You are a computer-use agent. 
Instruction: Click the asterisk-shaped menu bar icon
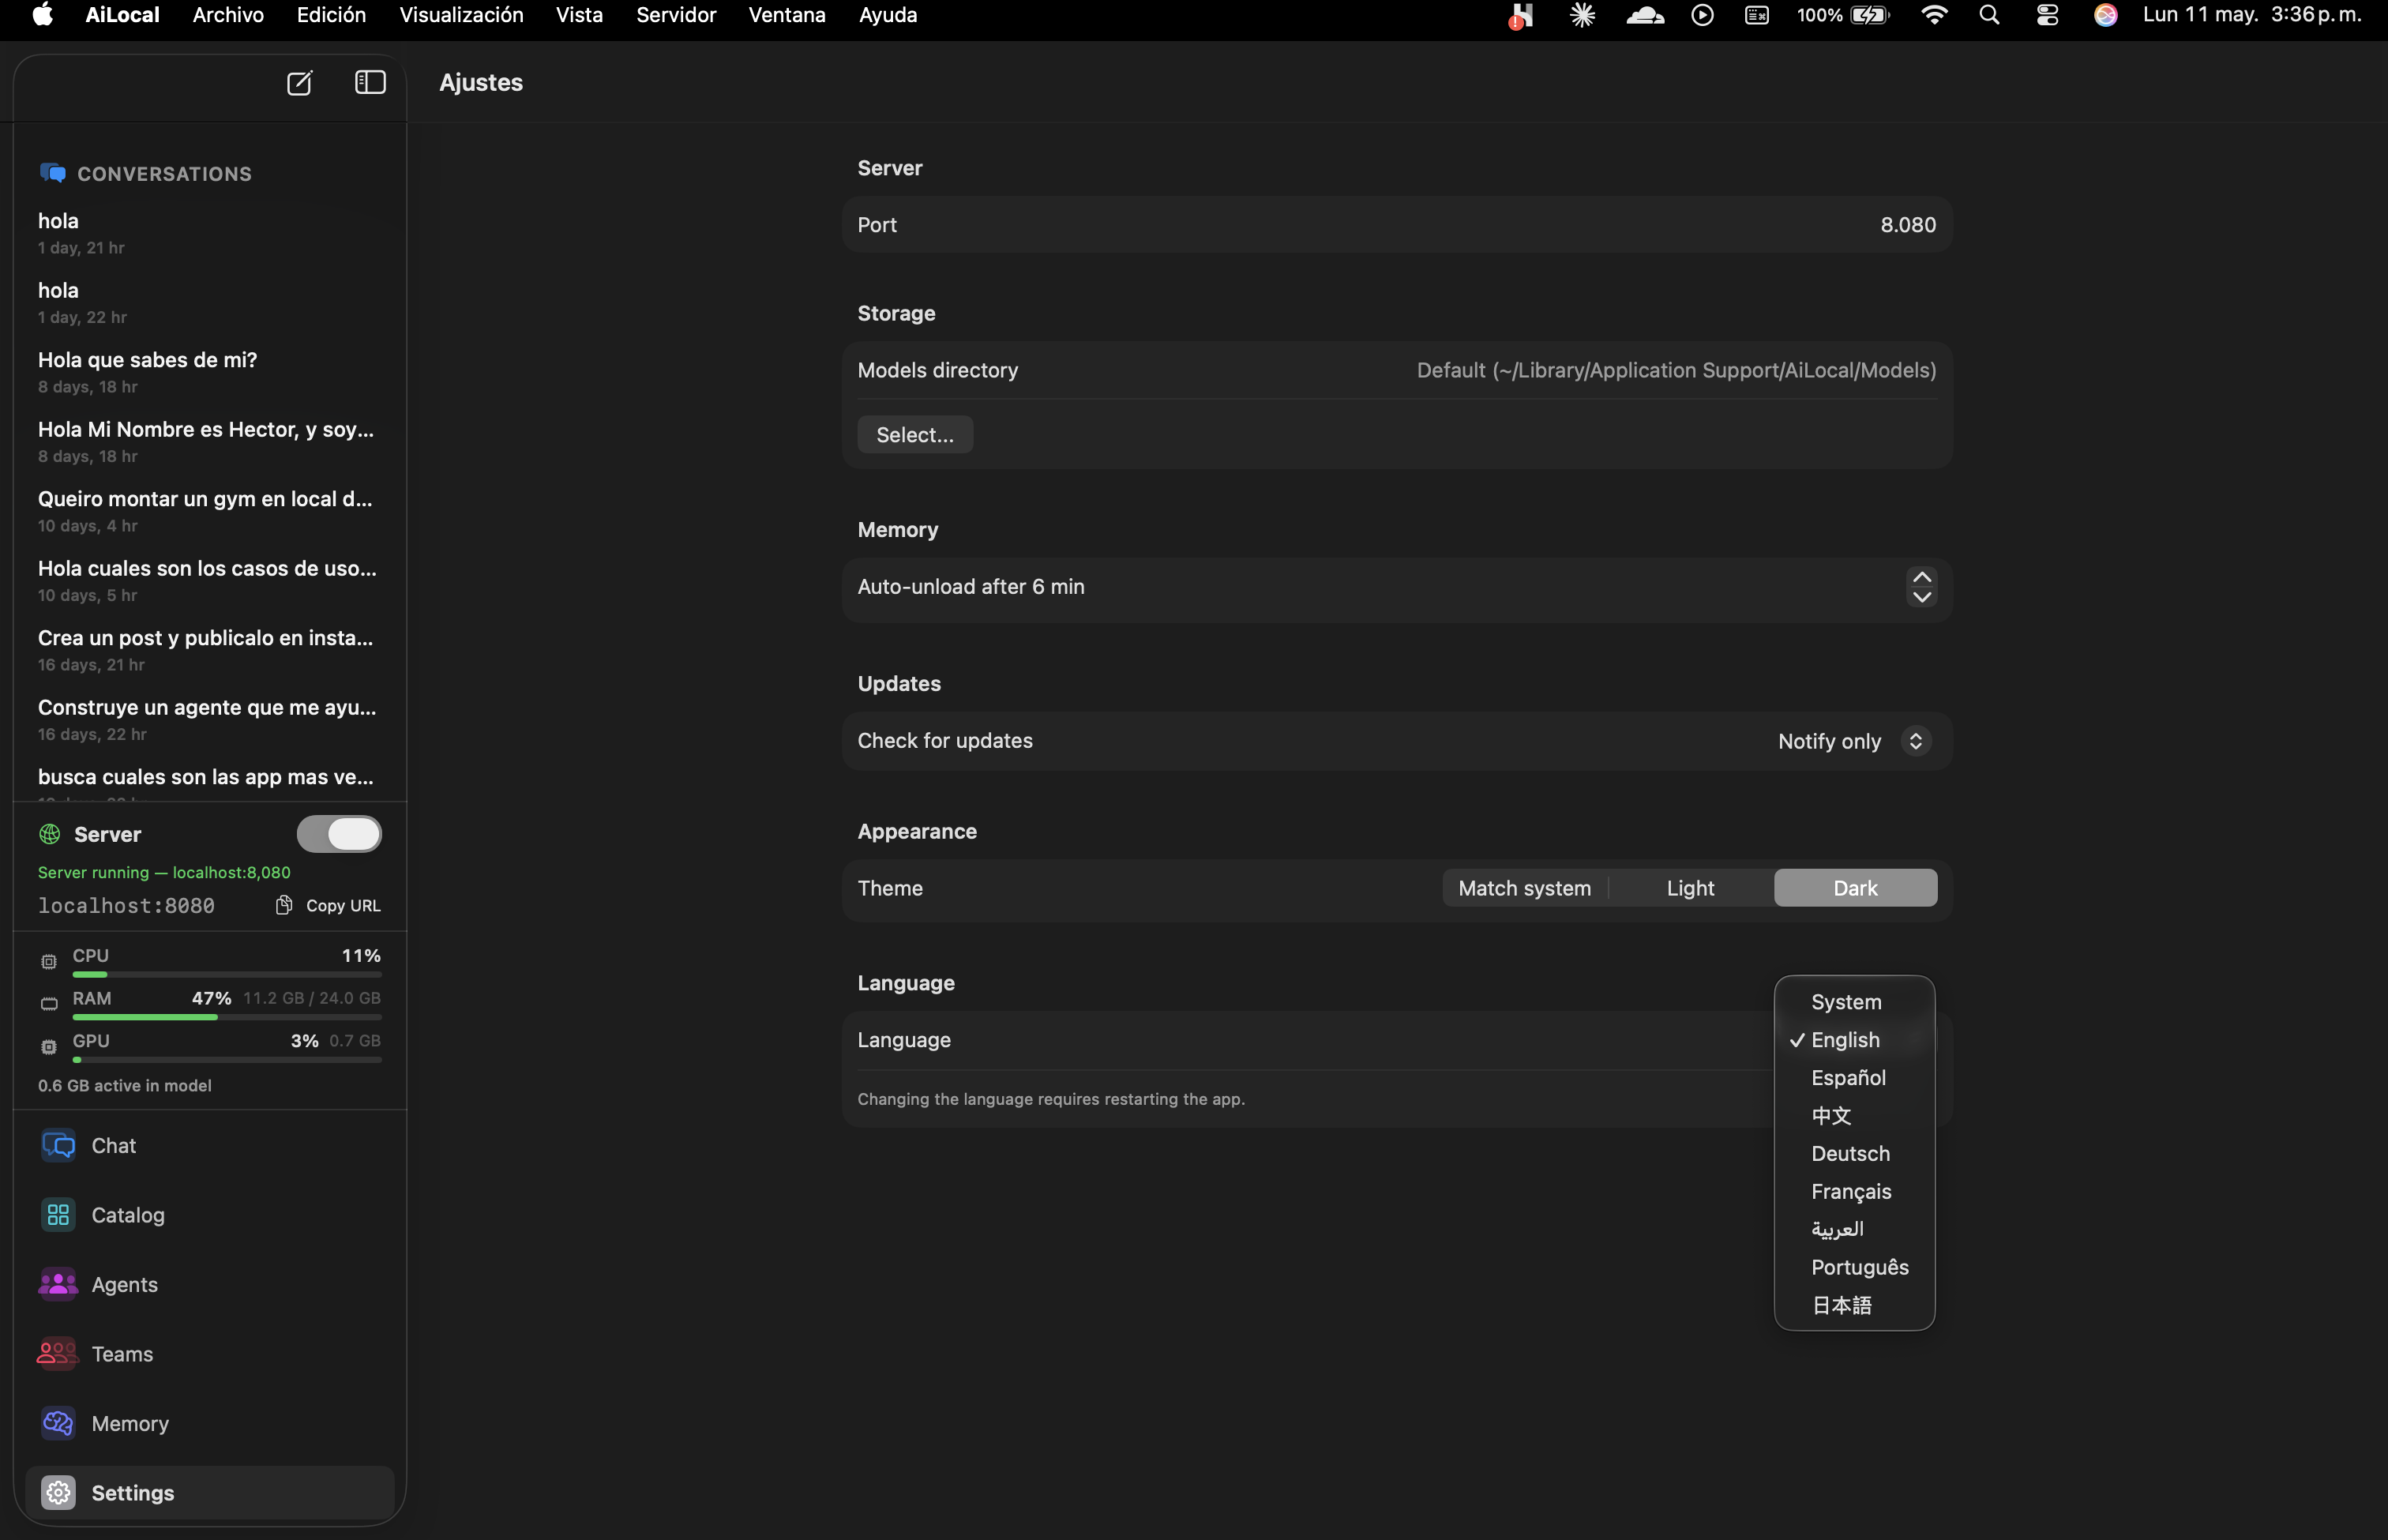click(x=1582, y=15)
